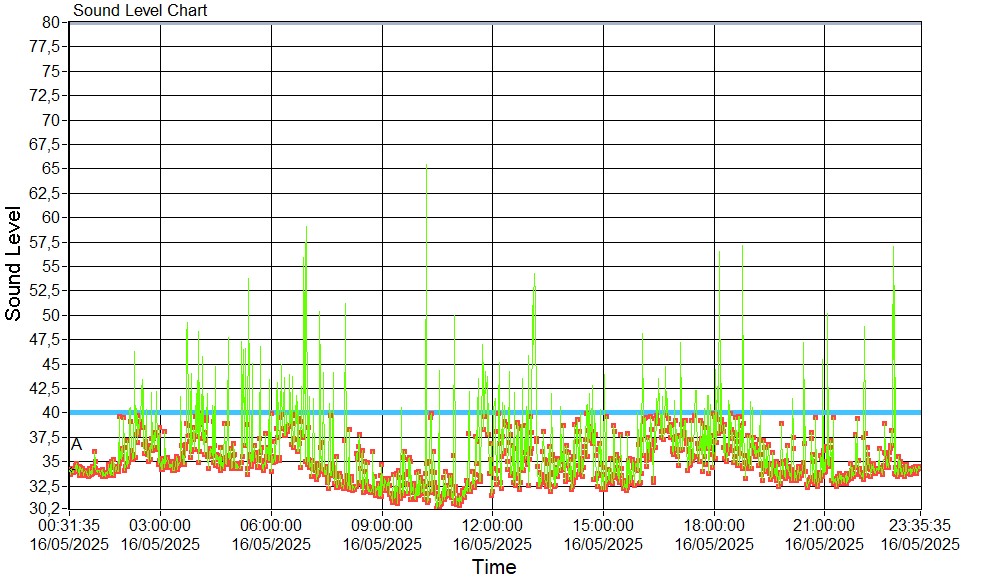Click the 12:00:00 time tick label
This screenshot has width=990, height=588.
[492, 525]
